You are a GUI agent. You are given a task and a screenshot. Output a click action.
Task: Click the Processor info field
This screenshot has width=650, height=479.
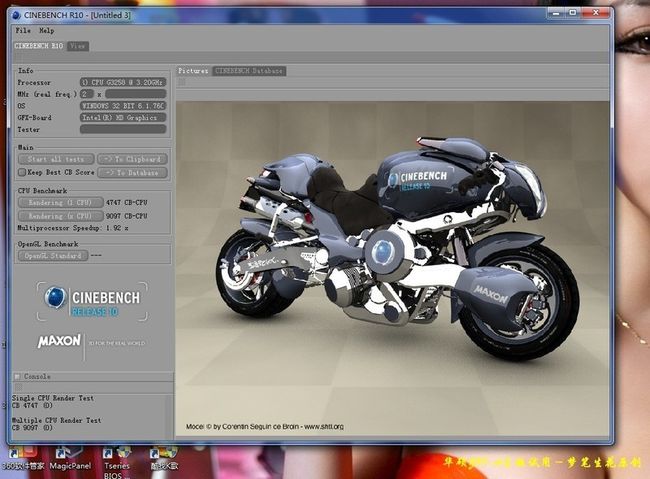123,83
